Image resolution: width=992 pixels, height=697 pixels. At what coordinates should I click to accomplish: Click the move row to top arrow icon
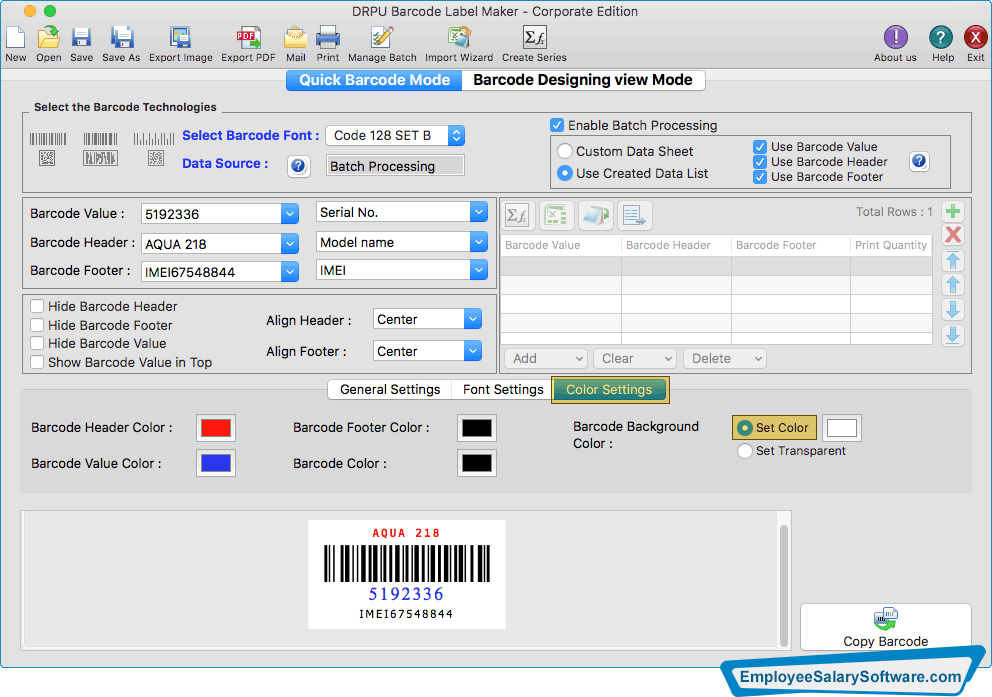[x=953, y=260]
